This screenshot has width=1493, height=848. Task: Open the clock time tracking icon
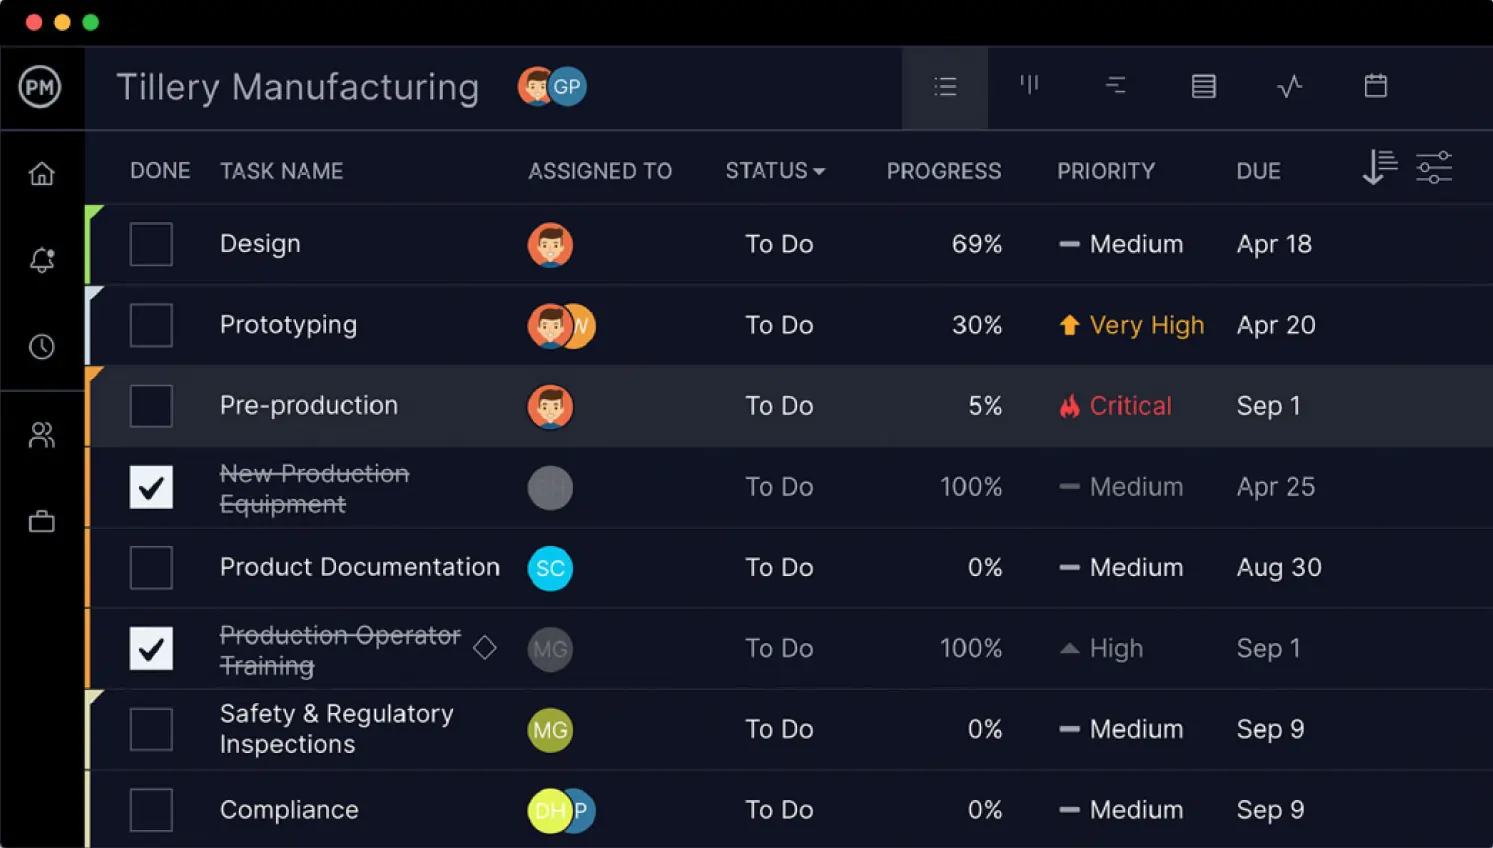[42, 347]
